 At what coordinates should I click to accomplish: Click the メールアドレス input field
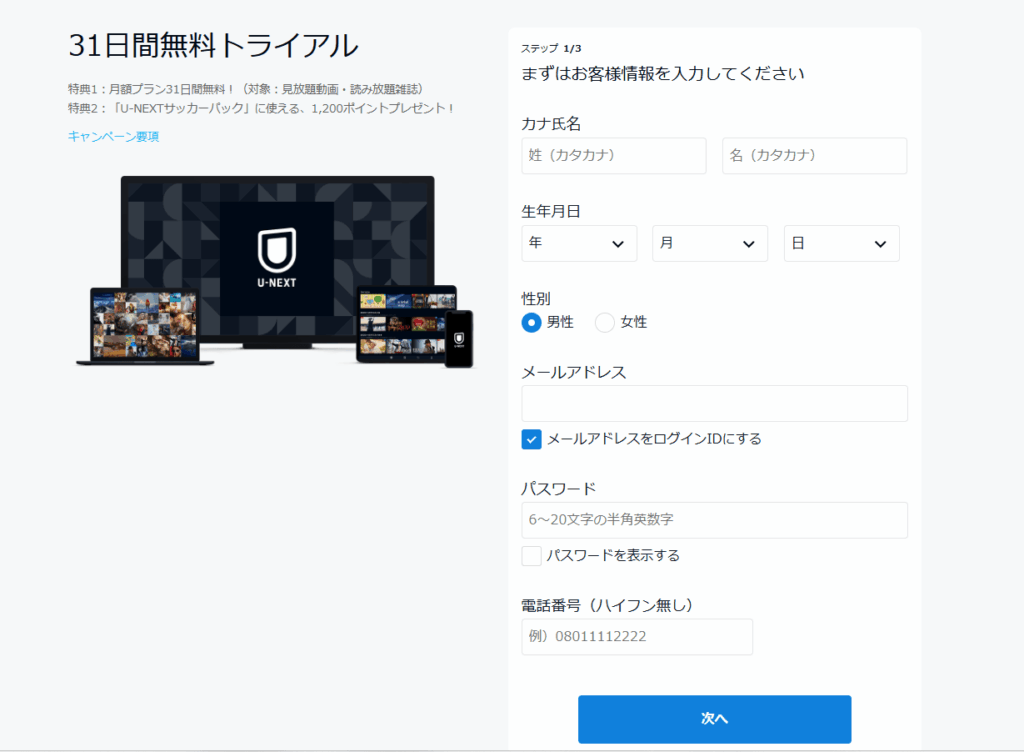click(x=714, y=403)
